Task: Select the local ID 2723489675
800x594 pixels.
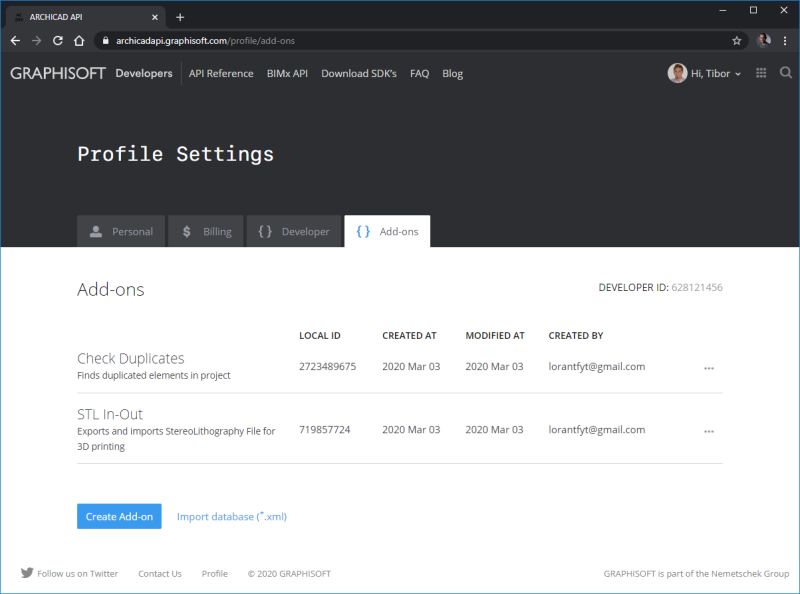Action: tap(328, 366)
